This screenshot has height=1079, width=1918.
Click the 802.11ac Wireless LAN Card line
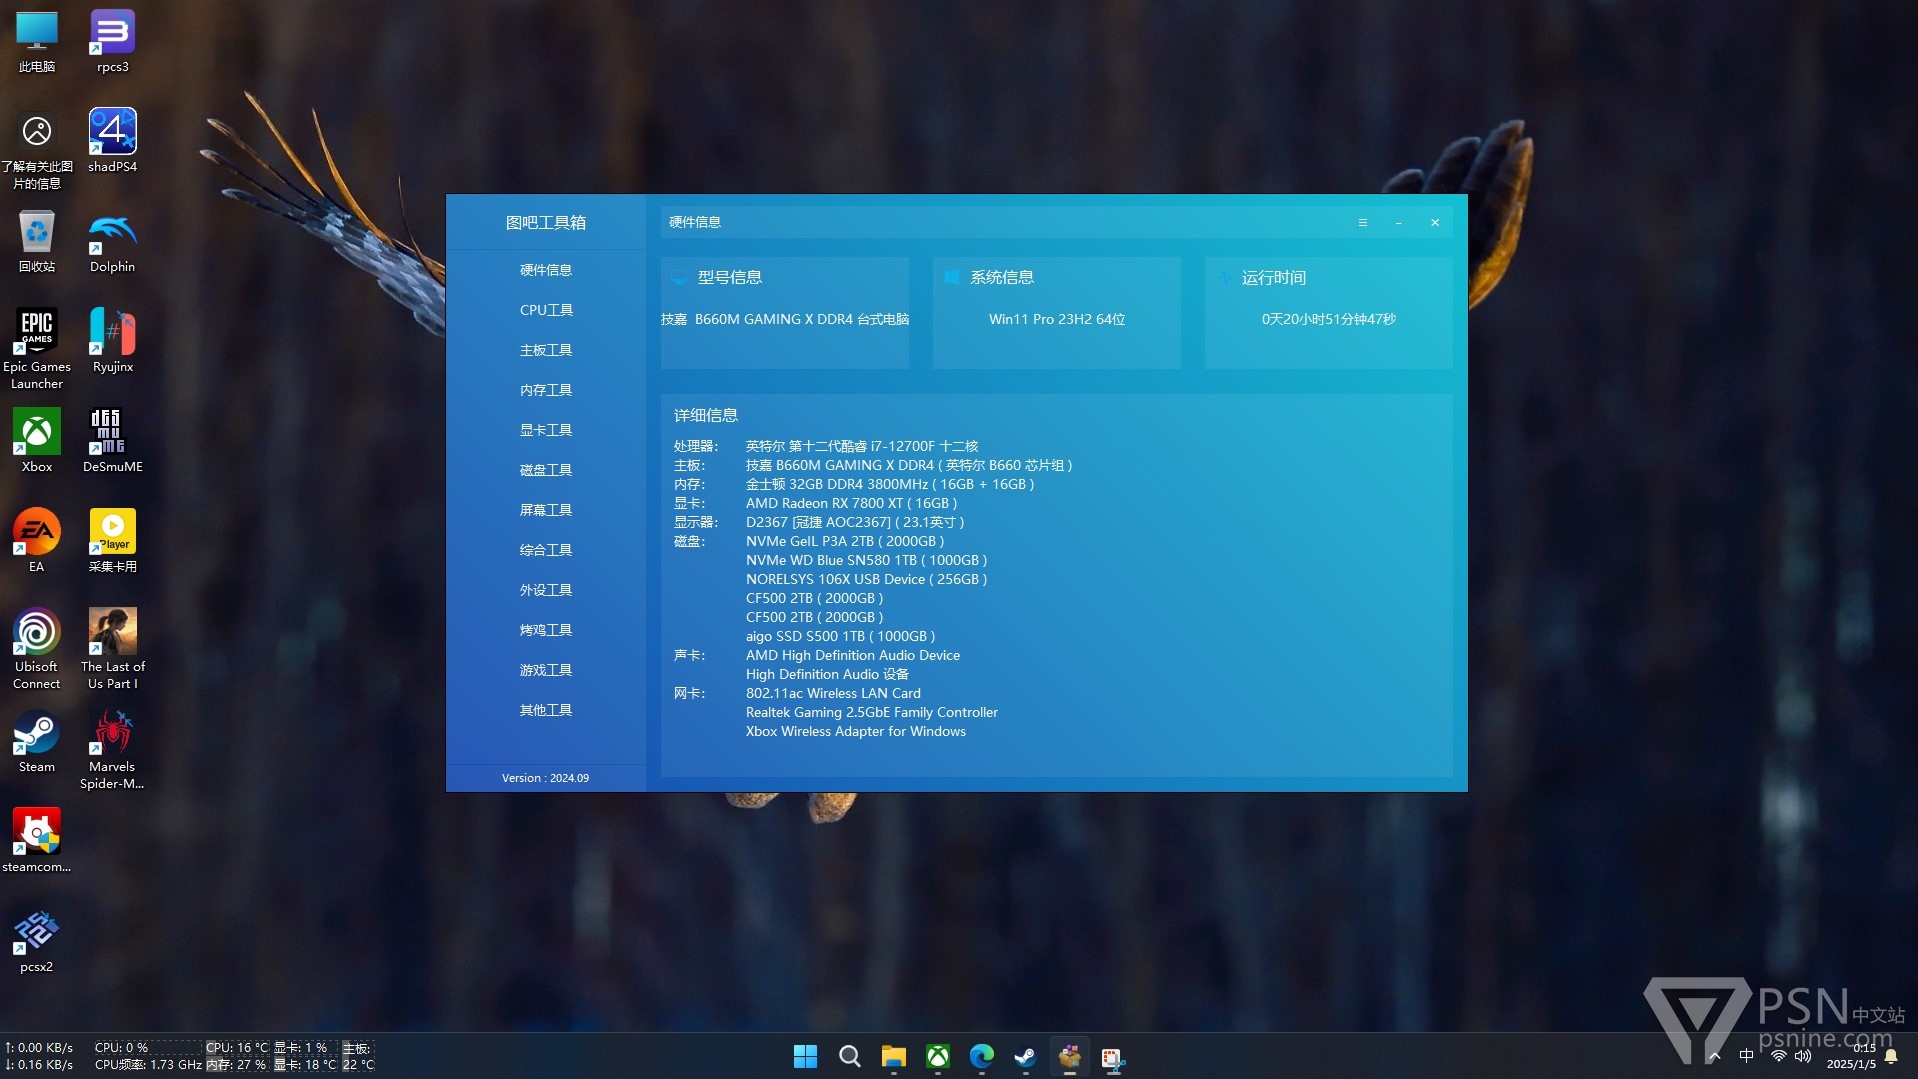[x=833, y=693]
